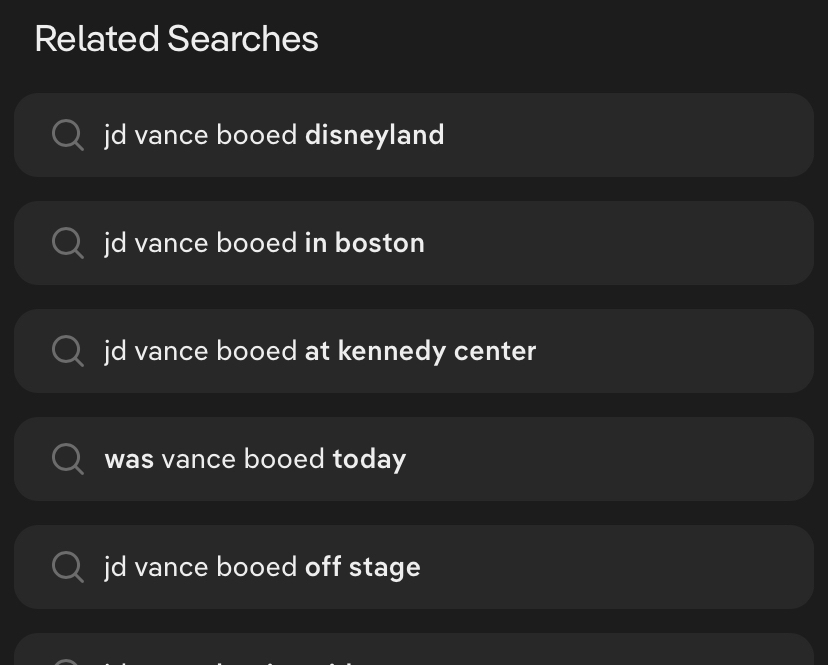828x665 pixels.
Task: Click empty right side of the off stage row
Action: pyautogui.click(x=680, y=567)
